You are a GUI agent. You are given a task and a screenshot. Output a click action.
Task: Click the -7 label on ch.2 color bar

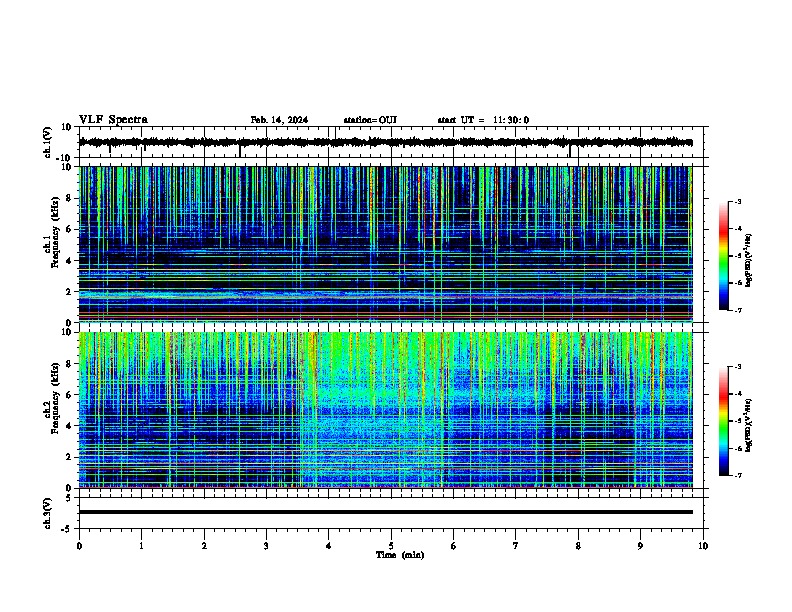737,476
